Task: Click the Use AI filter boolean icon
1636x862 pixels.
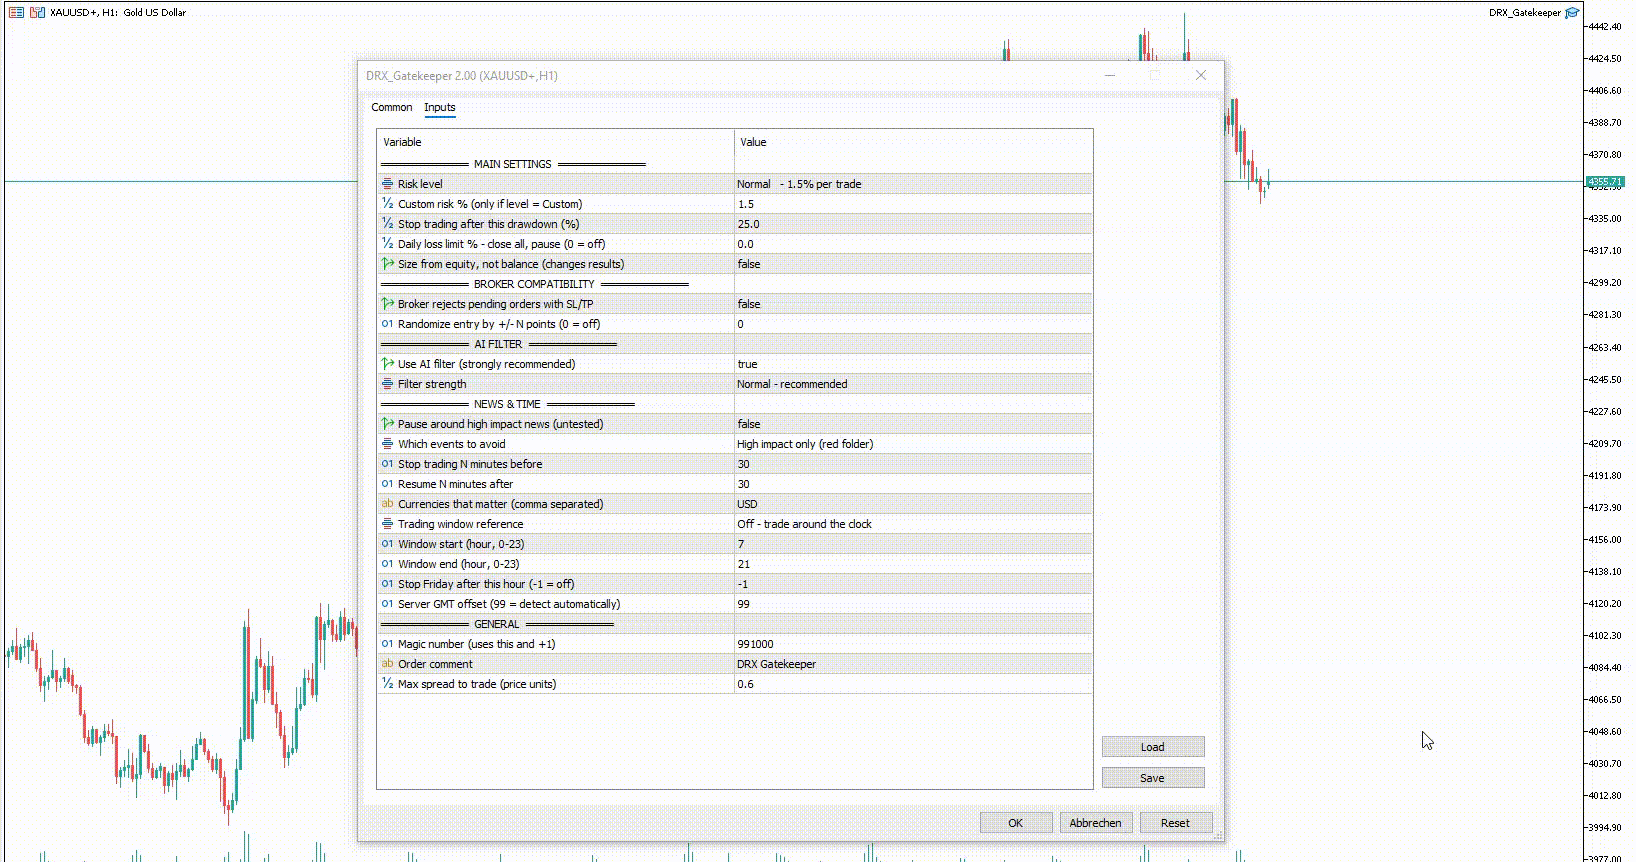Action: 387,364
